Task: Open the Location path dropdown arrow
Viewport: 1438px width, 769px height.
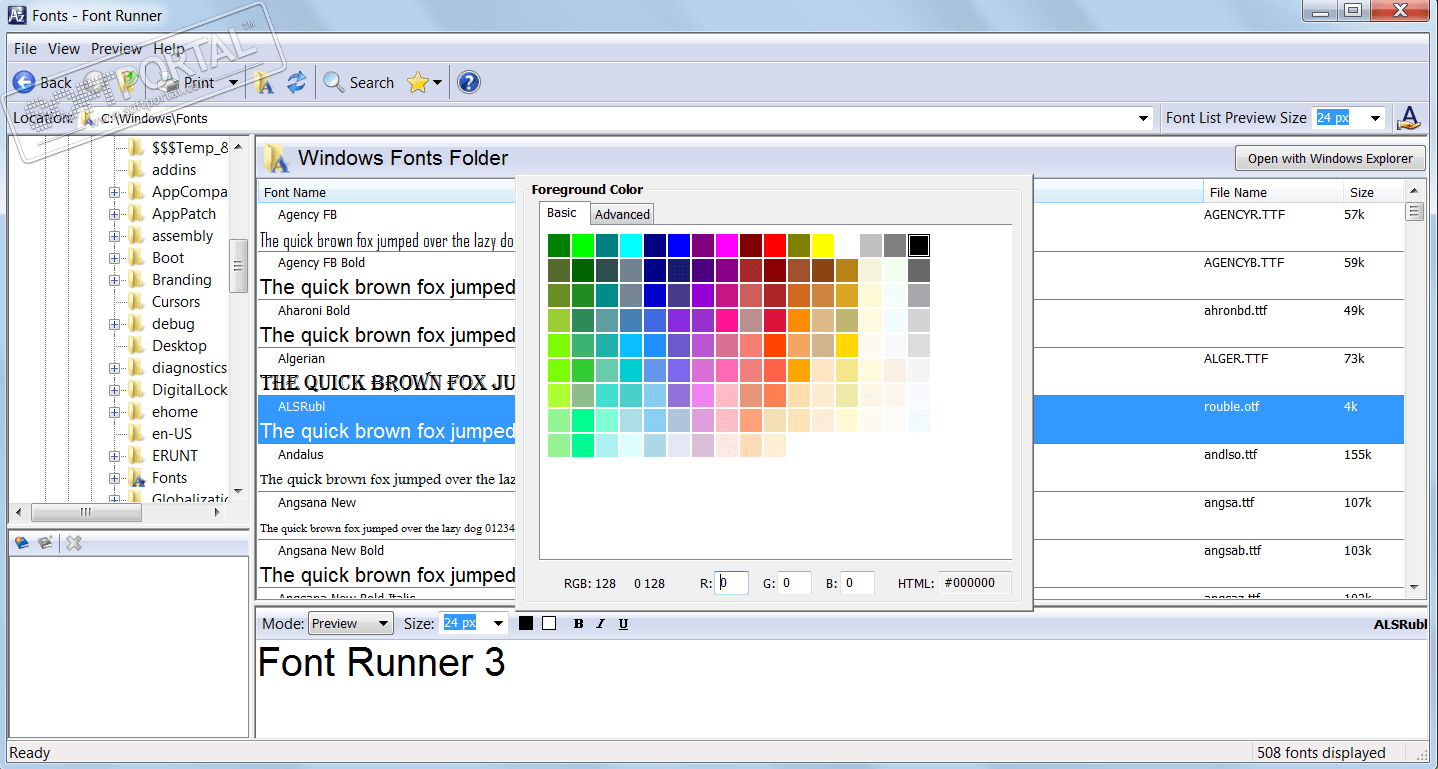Action: tap(1144, 118)
